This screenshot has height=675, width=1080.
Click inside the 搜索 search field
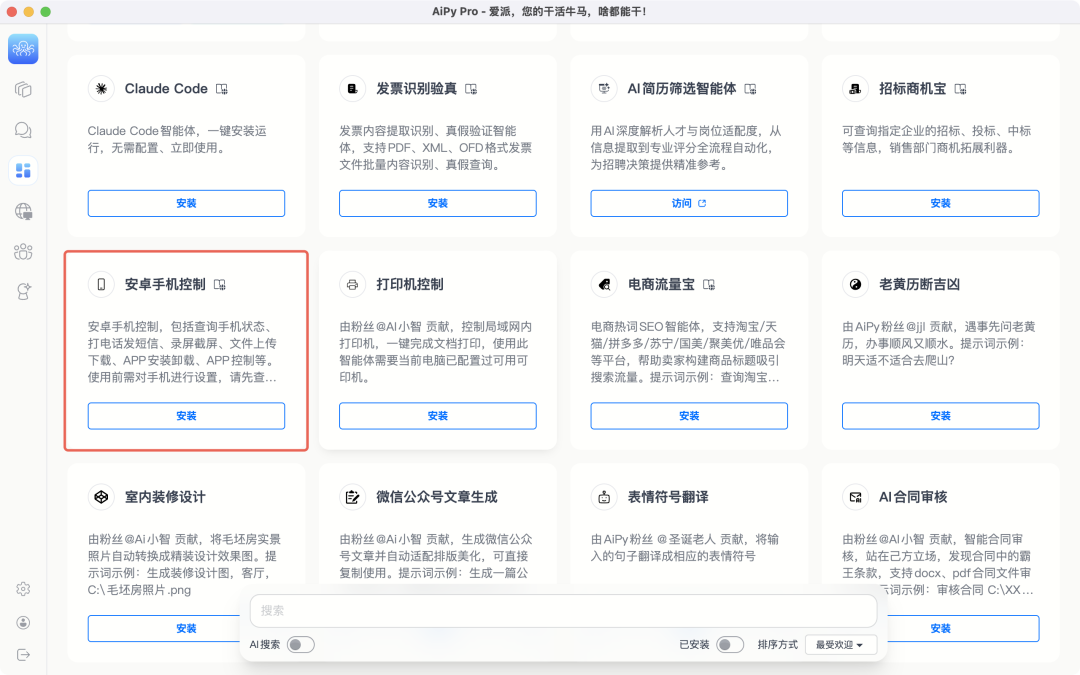click(x=562, y=611)
